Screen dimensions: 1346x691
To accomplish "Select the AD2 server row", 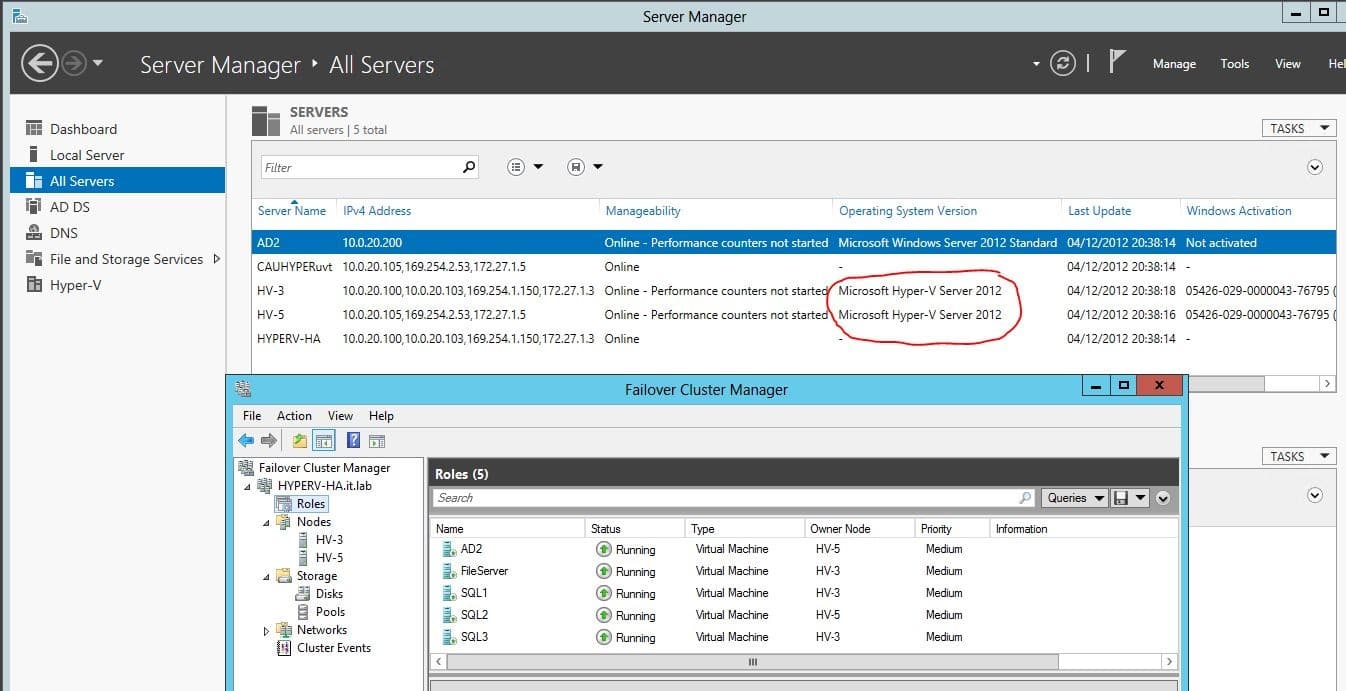I will click(x=794, y=243).
